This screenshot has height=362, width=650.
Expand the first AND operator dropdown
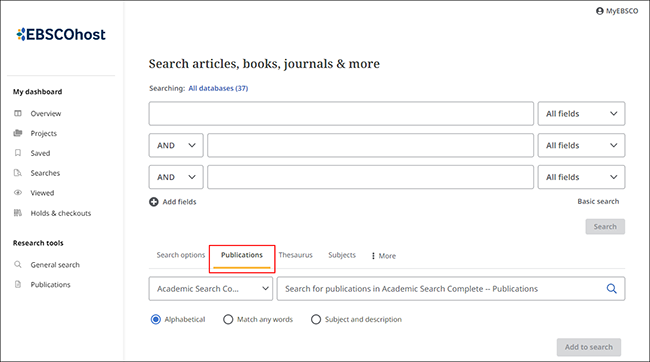(176, 145)
